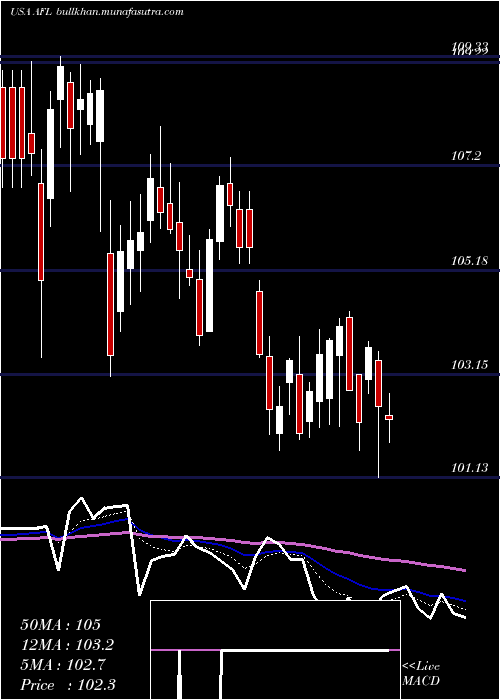The height and width of the screenshot is (700, 500).
Task: Click the 'USA AFL bullkhan.munafasutra.com' title text
Action: [96, 12]
